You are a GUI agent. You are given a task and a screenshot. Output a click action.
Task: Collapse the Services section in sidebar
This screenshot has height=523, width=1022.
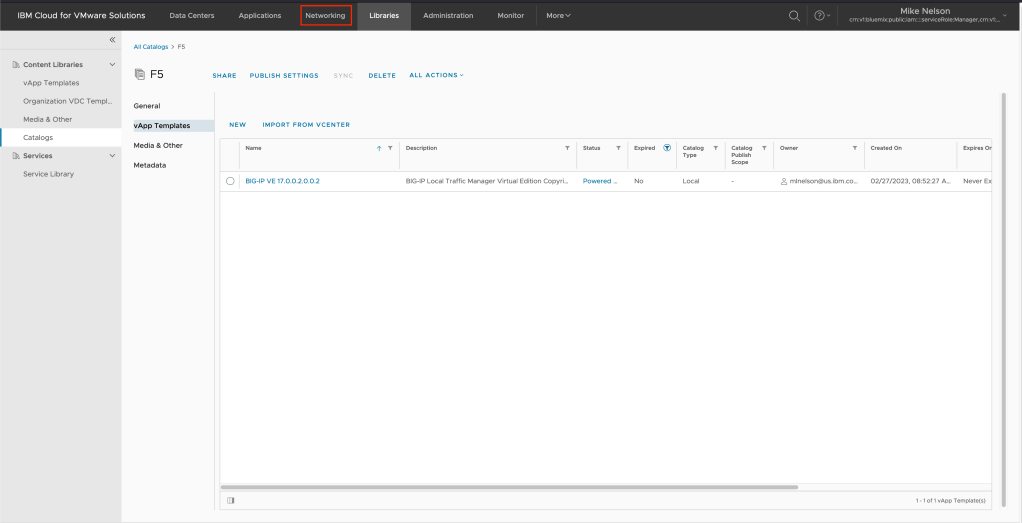pyautogui.click(x=112, y=155)
